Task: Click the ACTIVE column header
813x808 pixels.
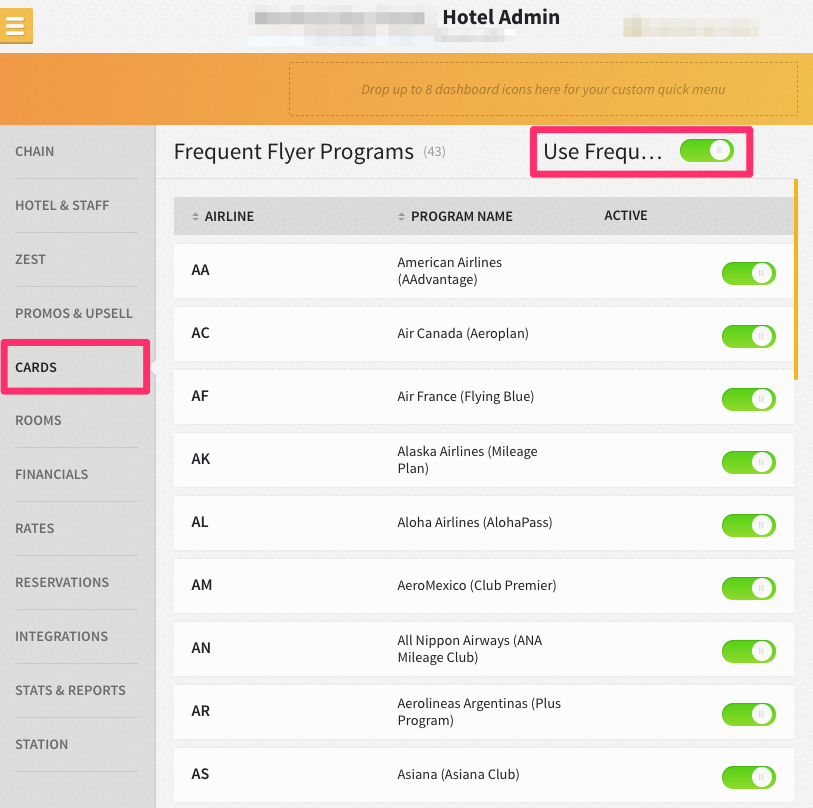Action: coord(626,215)
